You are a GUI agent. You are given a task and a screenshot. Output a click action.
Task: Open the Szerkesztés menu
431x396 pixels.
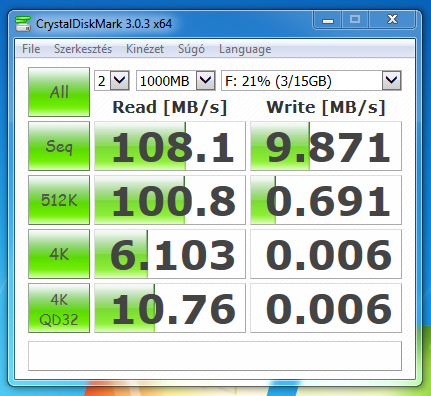pos(83,49)
